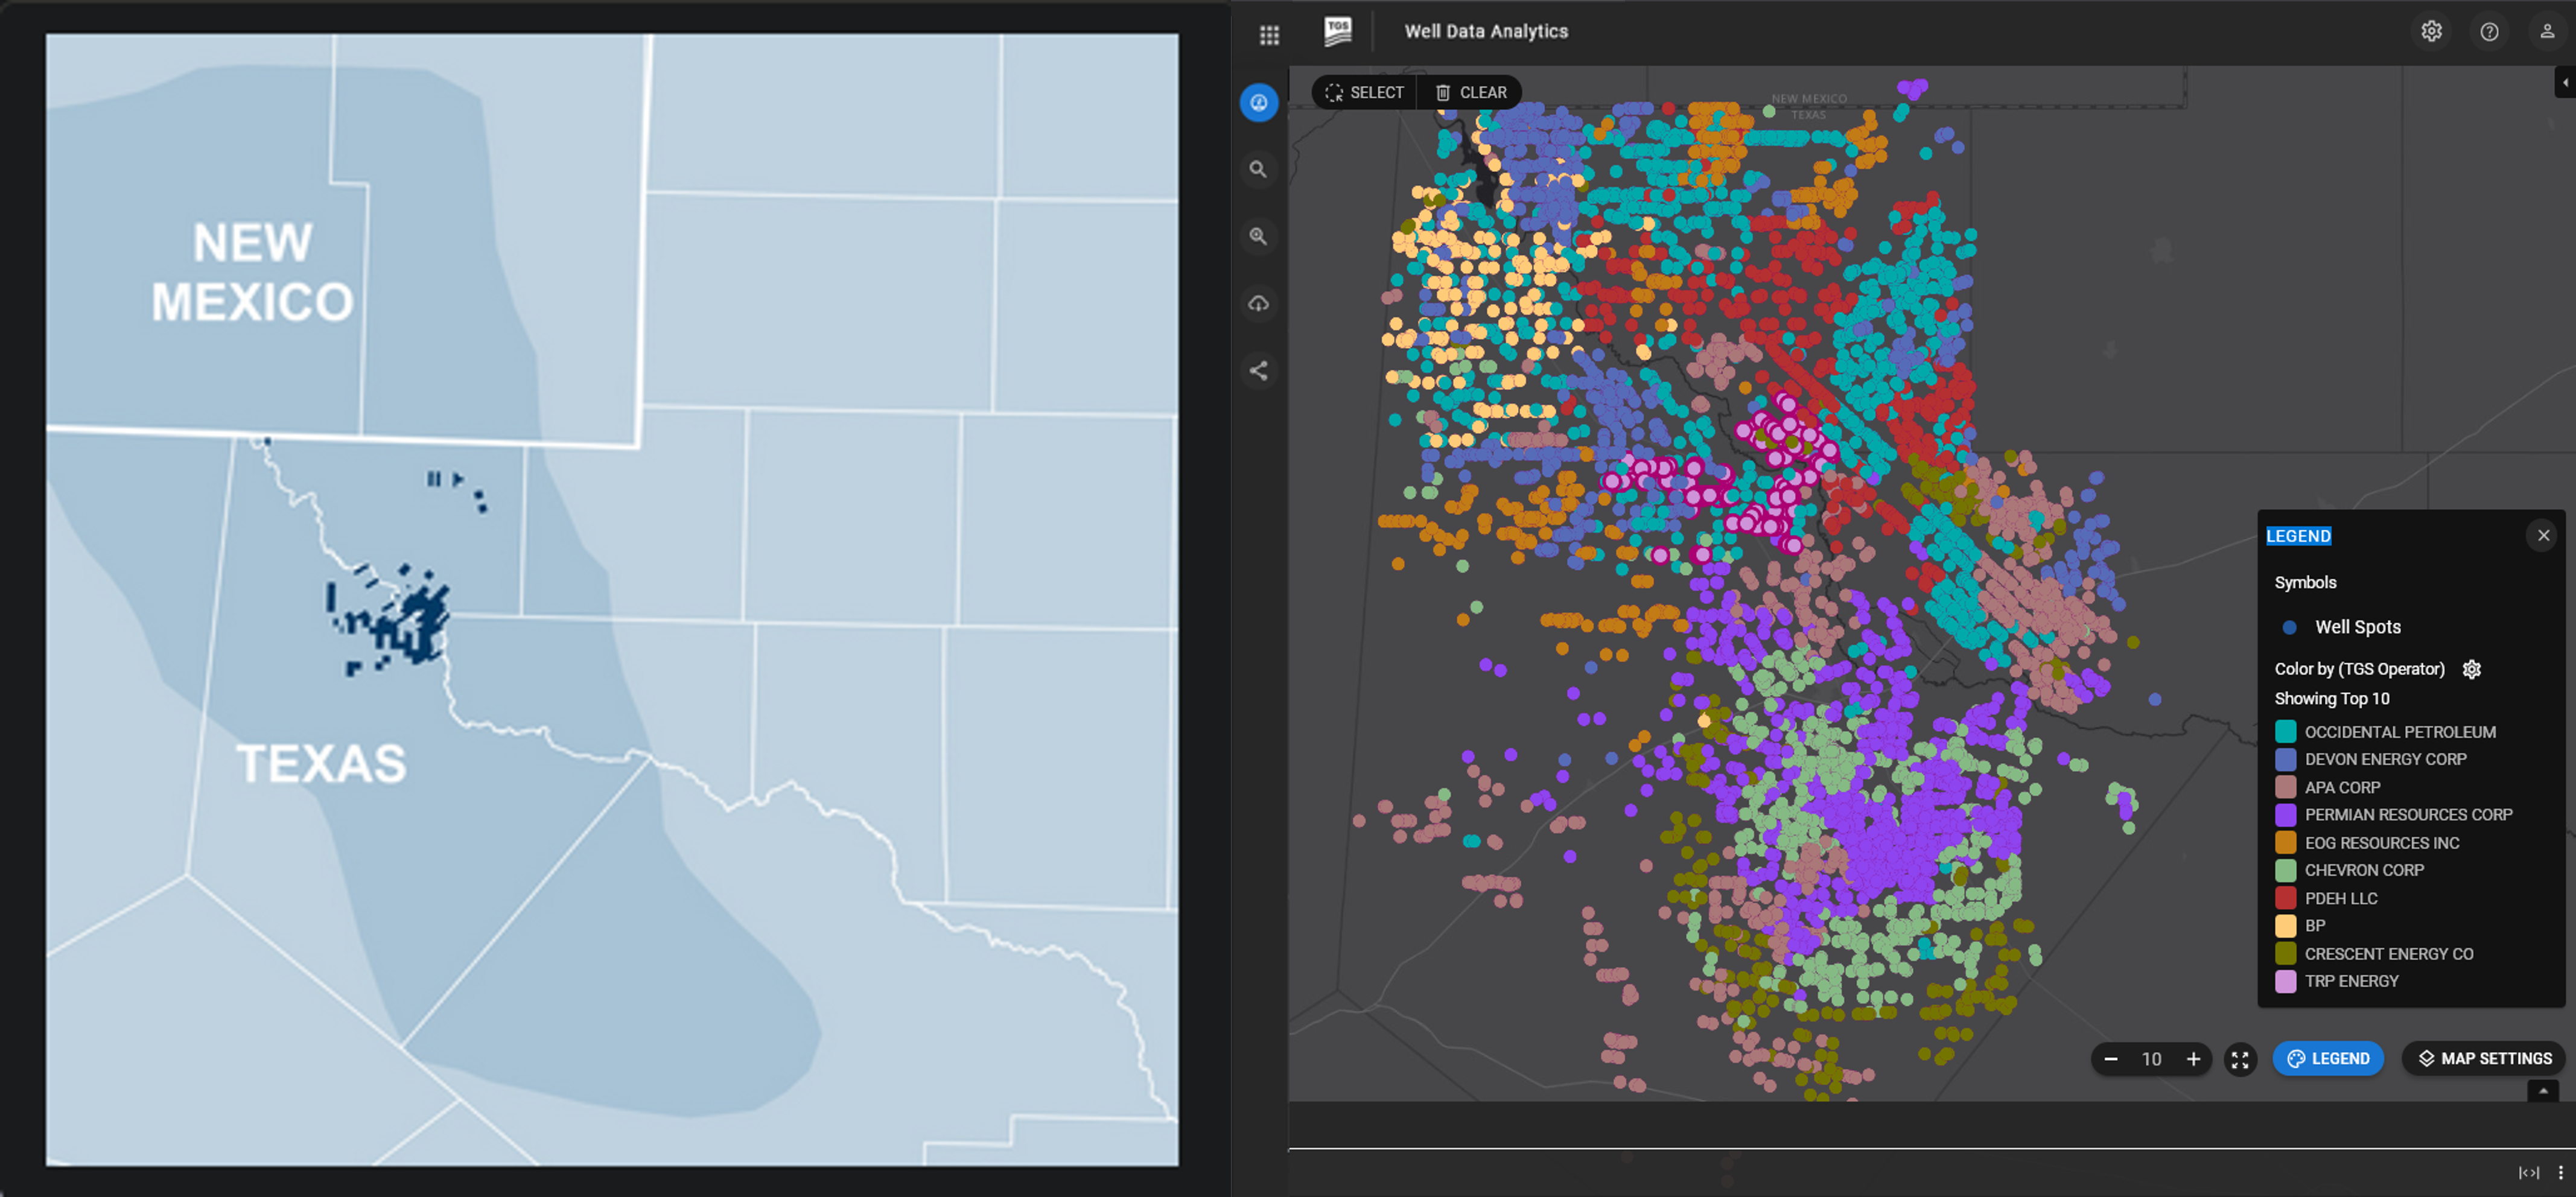Click the panel width expand icon
The image size is (2576, 1197).
click(x=2529, y=1173)
